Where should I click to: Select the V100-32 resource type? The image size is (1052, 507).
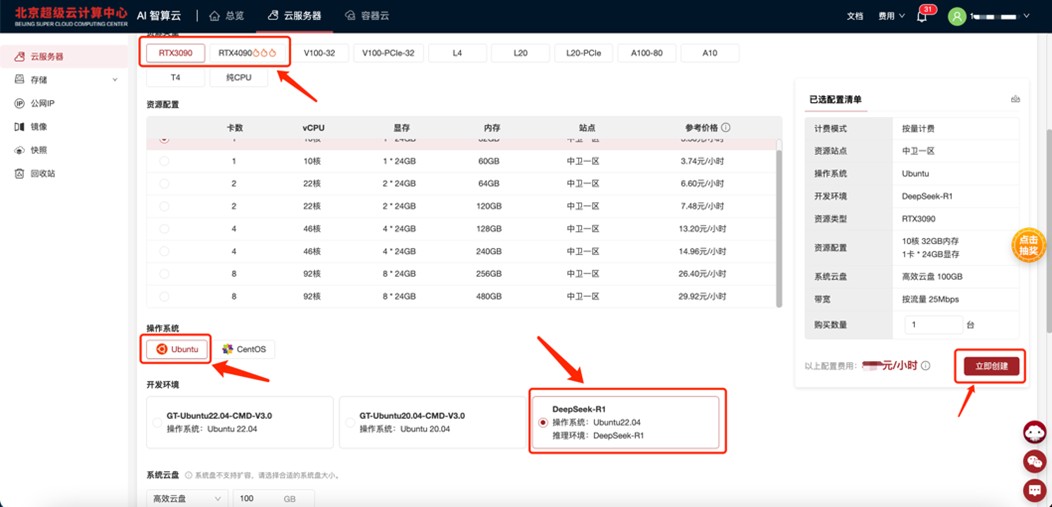point(319,53)
